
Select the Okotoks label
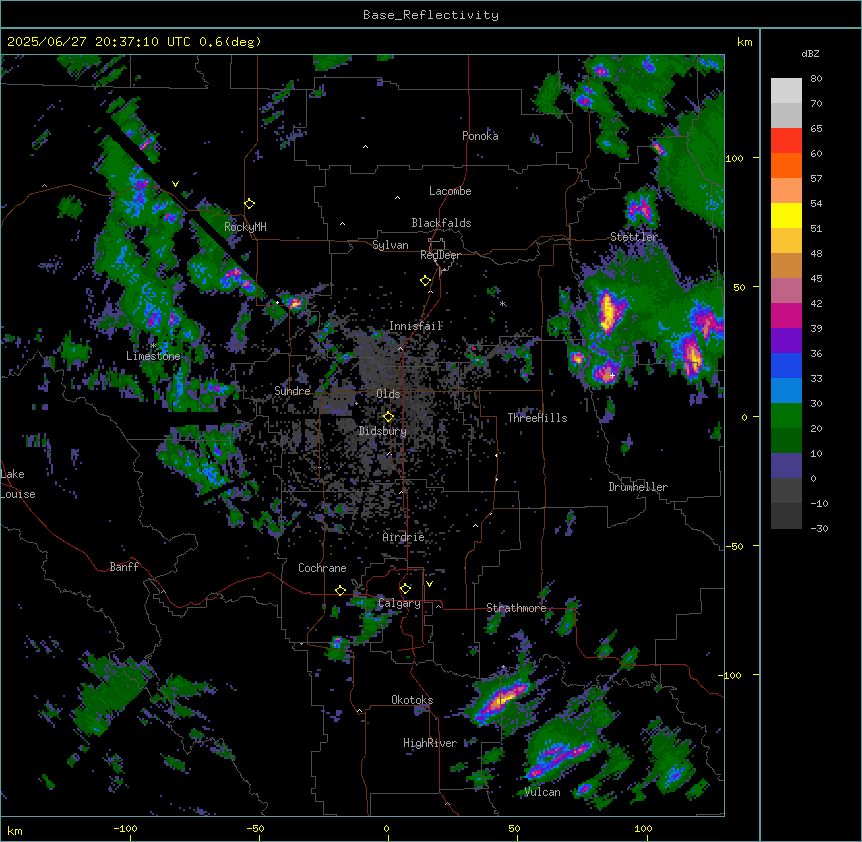(412, 700)
